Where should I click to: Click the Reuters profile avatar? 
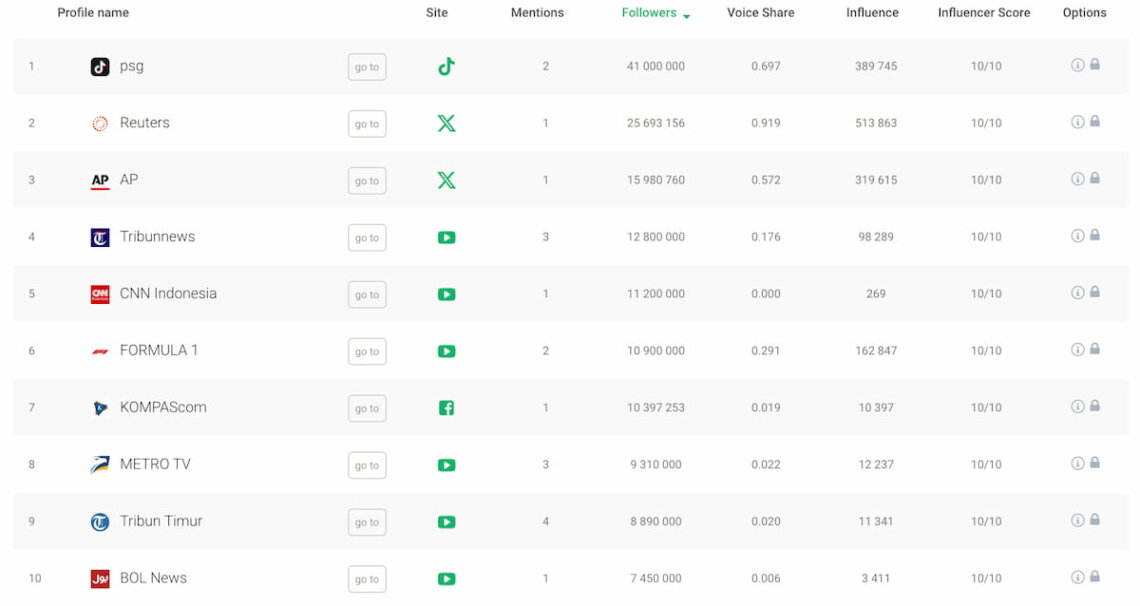click(100, 124)
